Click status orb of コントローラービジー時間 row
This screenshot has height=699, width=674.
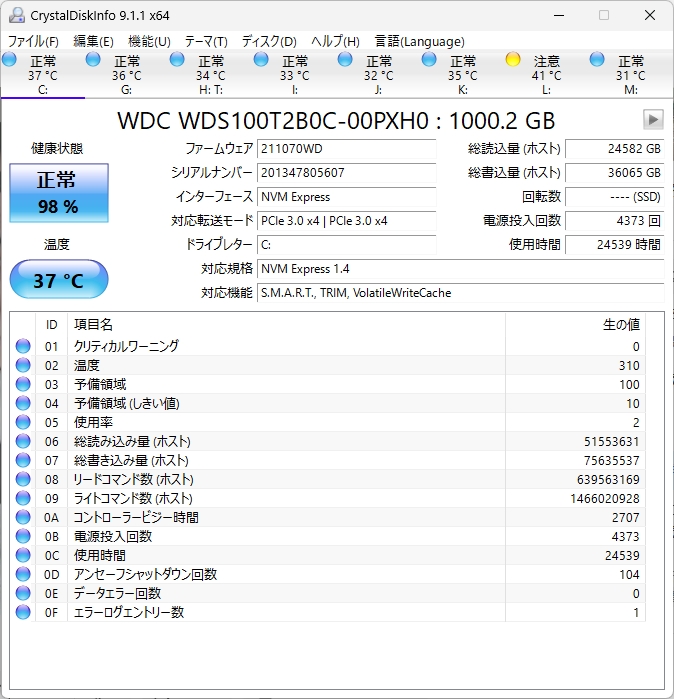[x=23, y=517]
